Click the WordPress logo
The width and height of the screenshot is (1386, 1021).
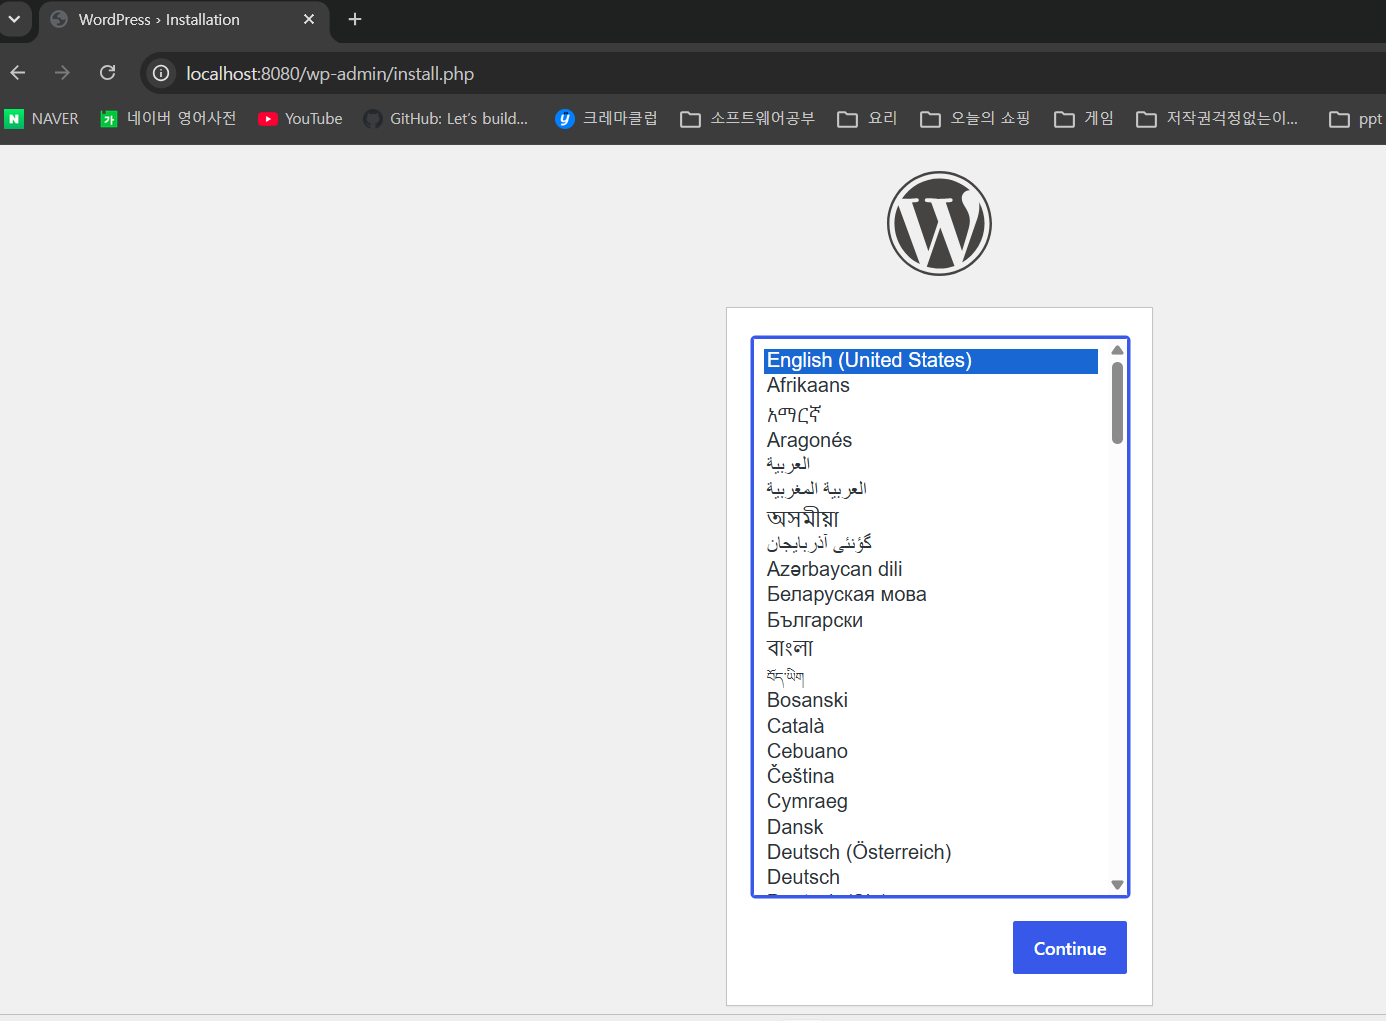[939, 223]
